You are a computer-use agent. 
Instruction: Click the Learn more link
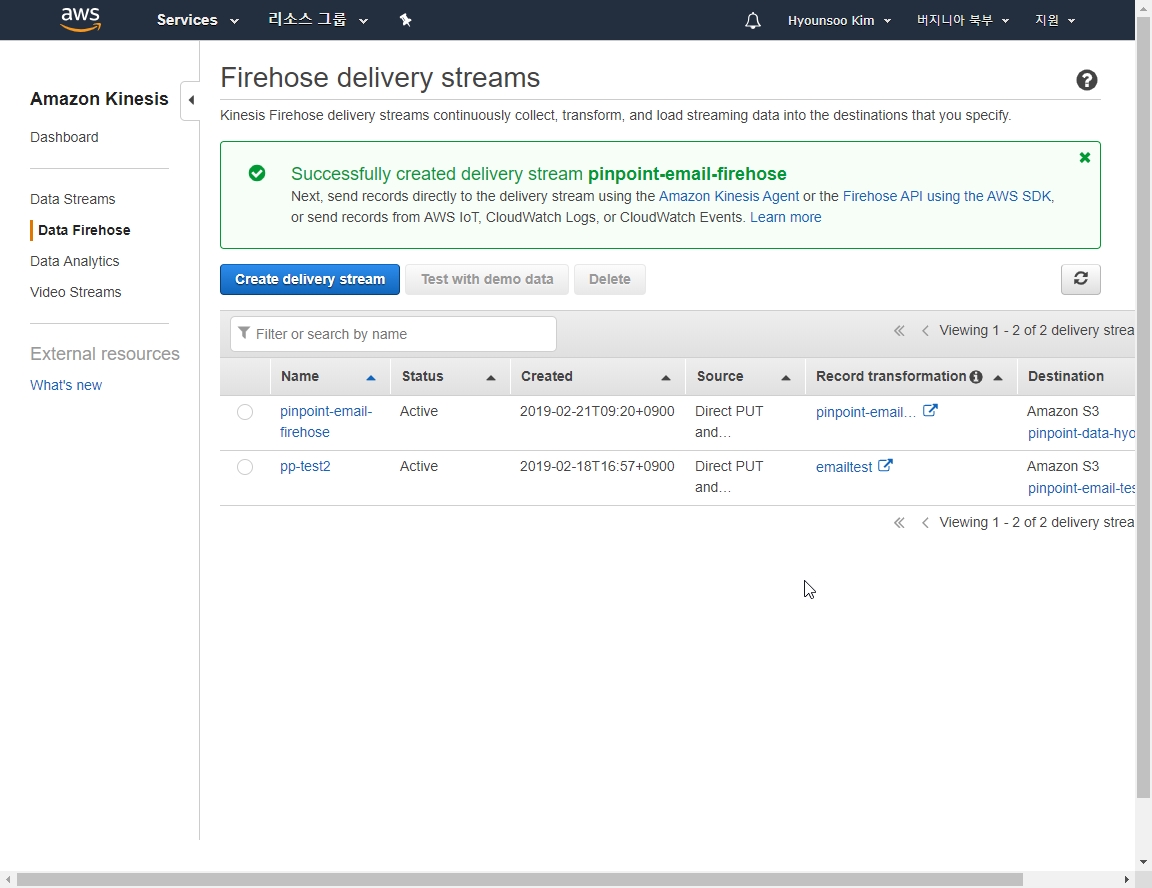(x=785, y=217)
